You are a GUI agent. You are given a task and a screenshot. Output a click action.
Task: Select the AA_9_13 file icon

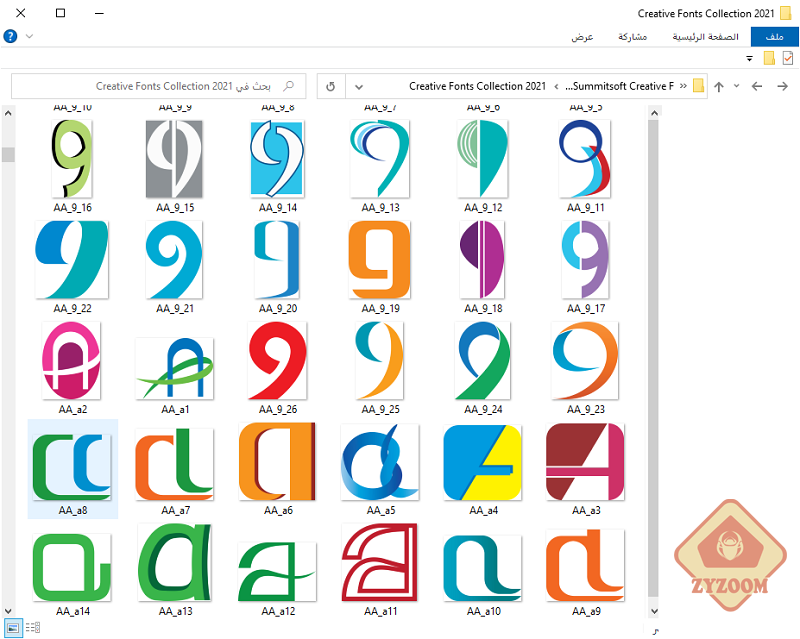380,159
